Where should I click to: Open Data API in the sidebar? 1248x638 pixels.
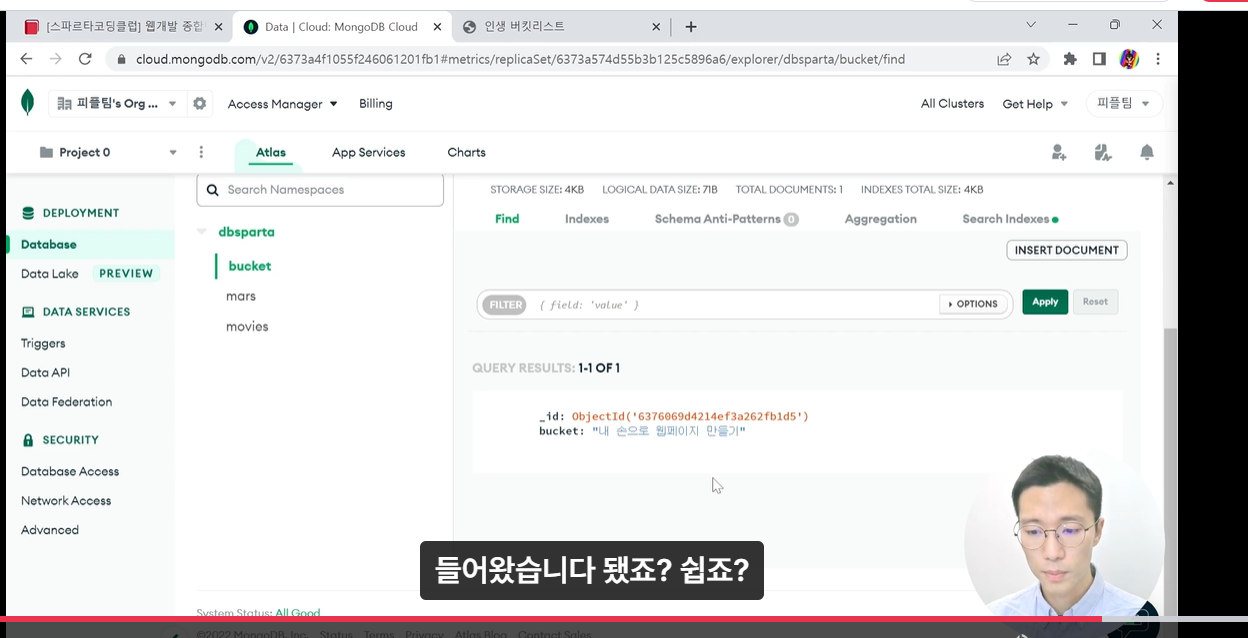click(45, 373)
